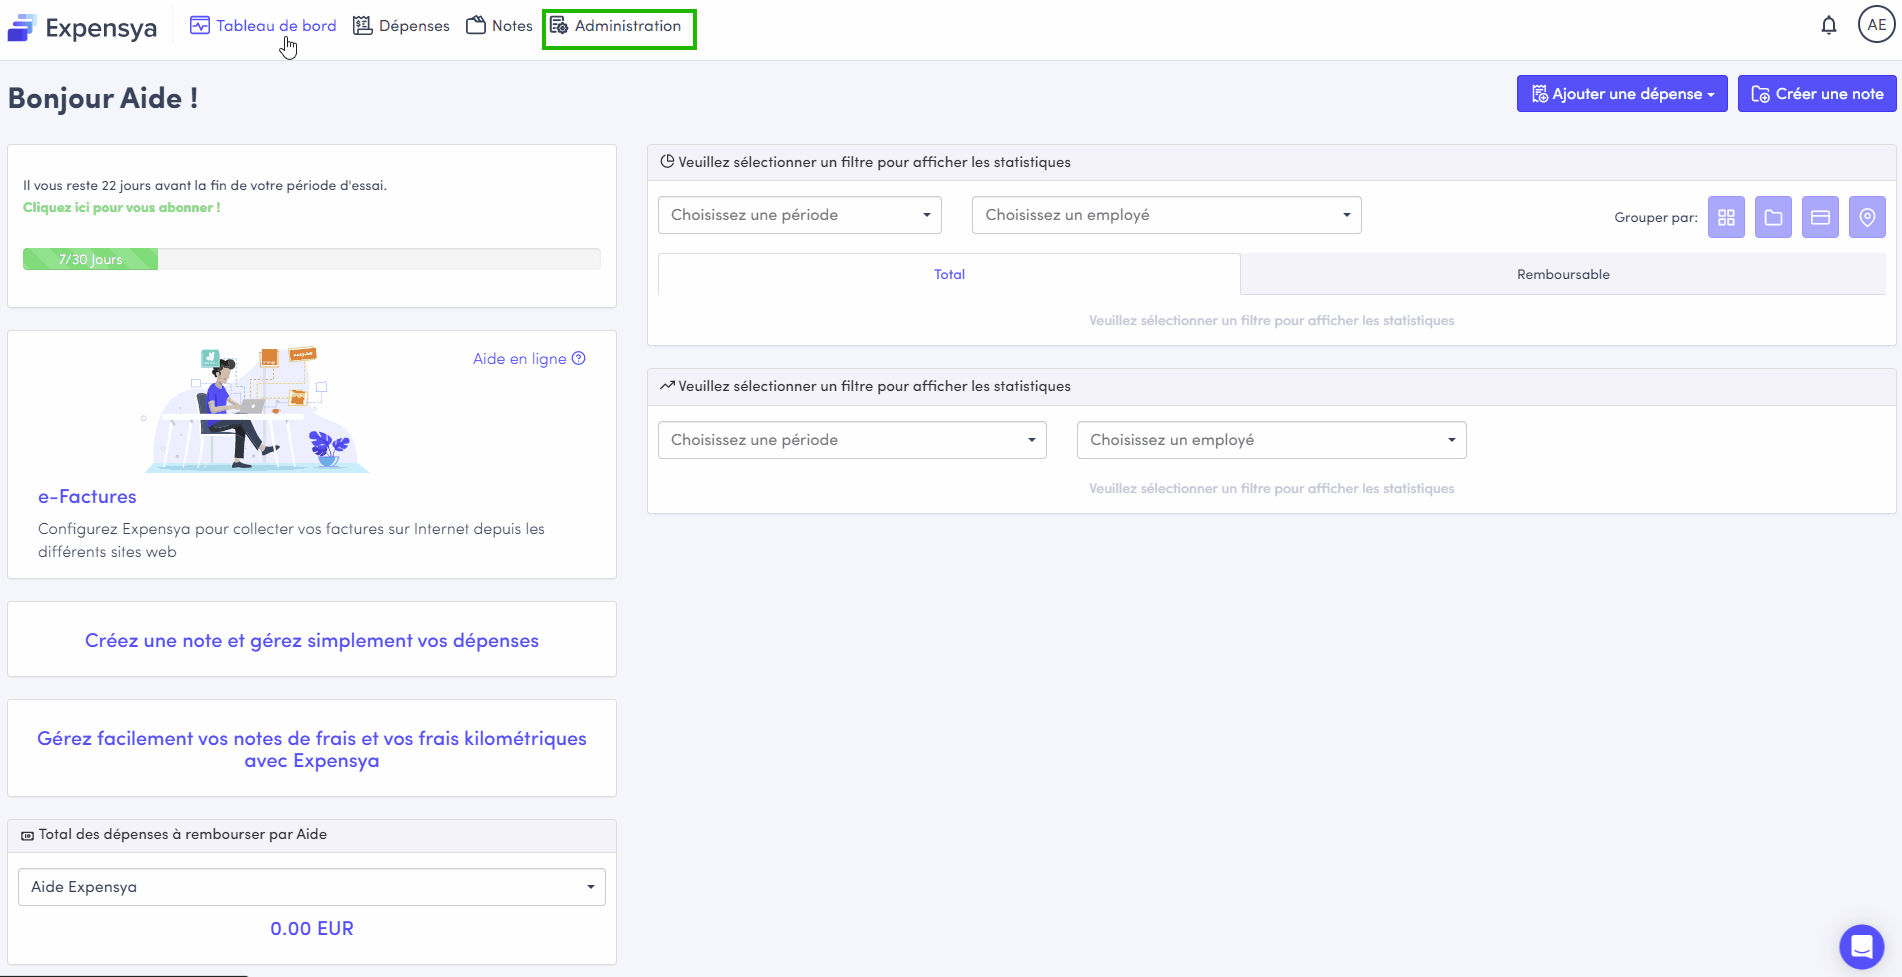Expand the first 'Choisissez une période' dropdown
The image size is (1902, 977).
(x=799, y=215)
